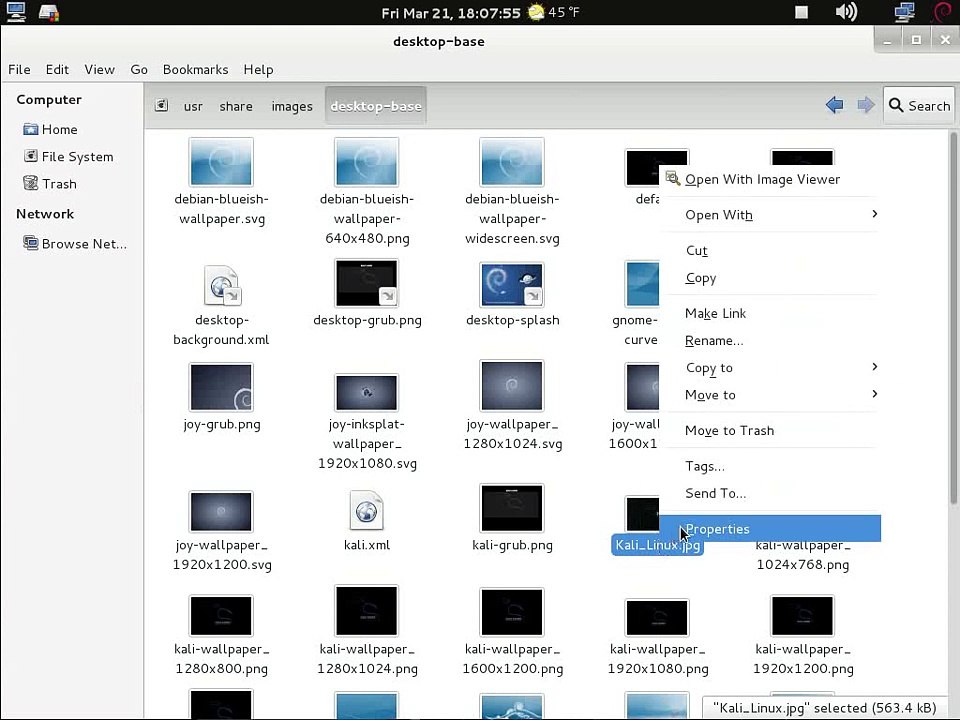960x720 pixels.
Task: Choose Copy from context menu
Action: (x=770, y=278)
